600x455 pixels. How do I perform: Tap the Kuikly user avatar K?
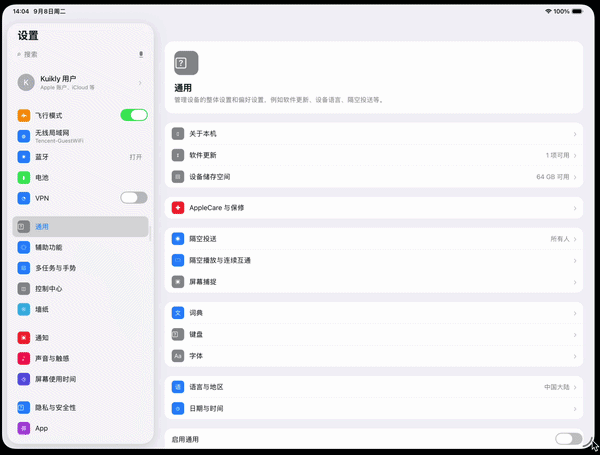pos(26,83)
